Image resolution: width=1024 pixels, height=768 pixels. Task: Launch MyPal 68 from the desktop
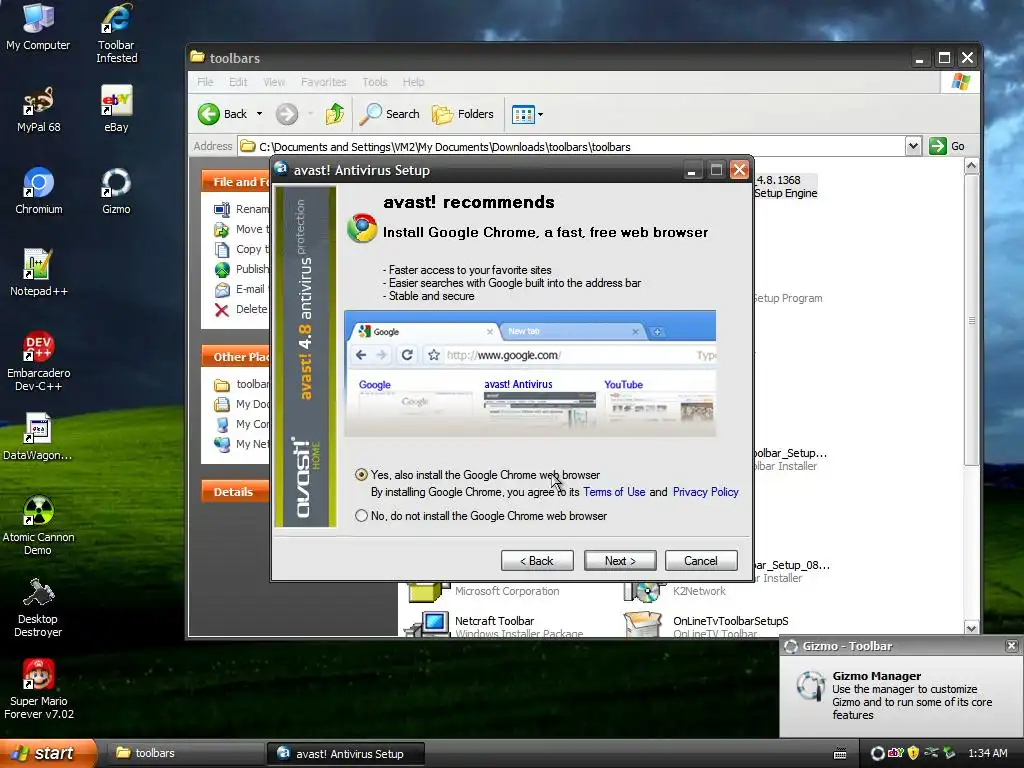(x=38, y=108)
